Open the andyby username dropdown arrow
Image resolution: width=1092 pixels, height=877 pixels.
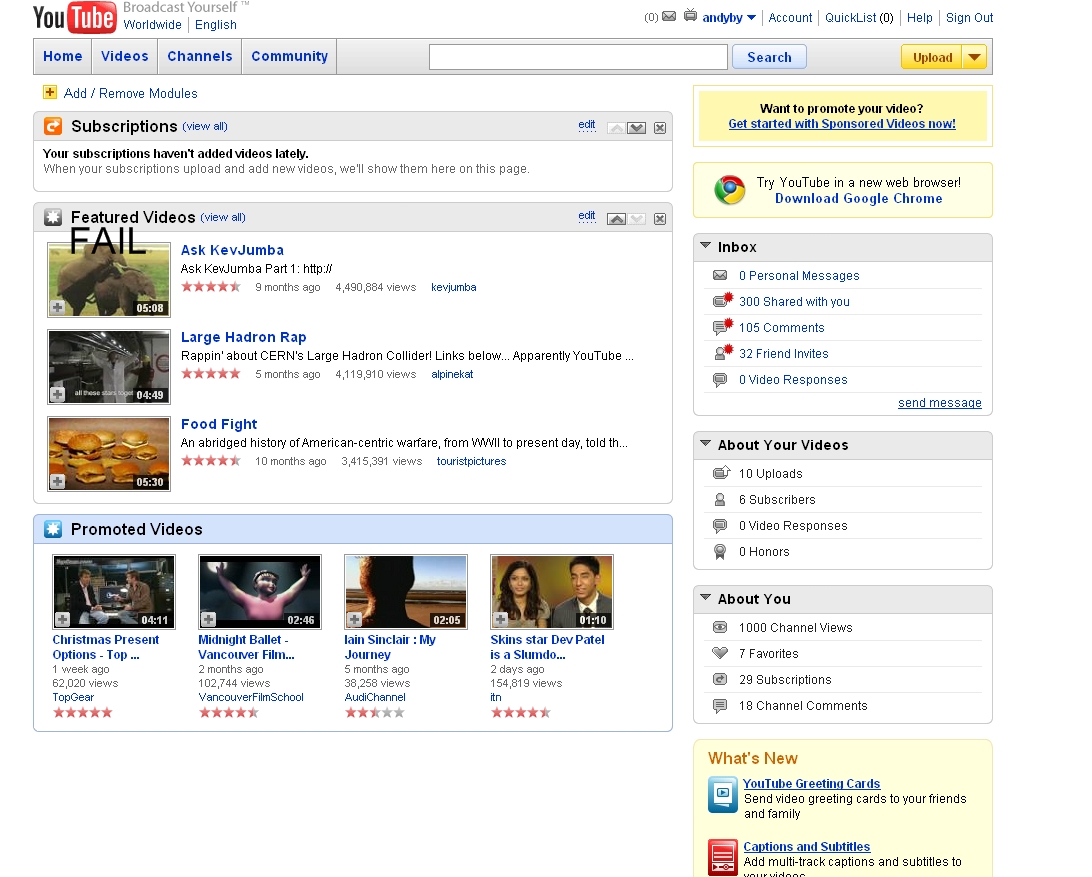(751, 18)
